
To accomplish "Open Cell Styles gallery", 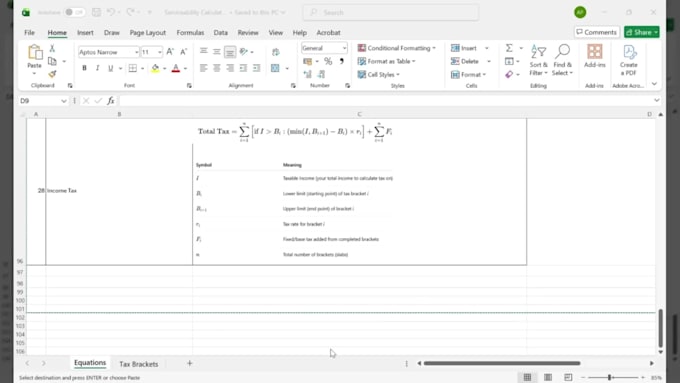I will pos(379,75).
